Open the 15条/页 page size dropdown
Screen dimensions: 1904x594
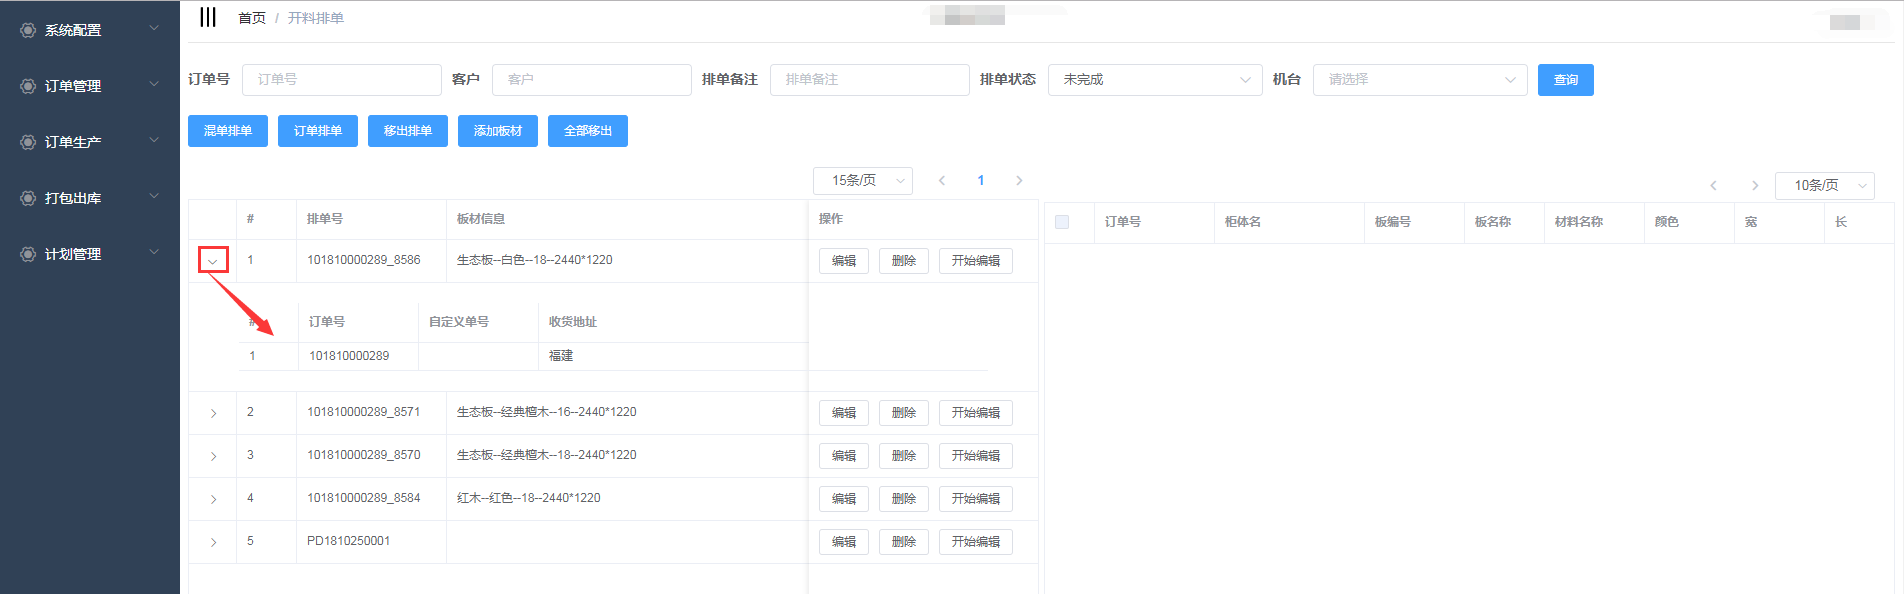click(862, 181)
